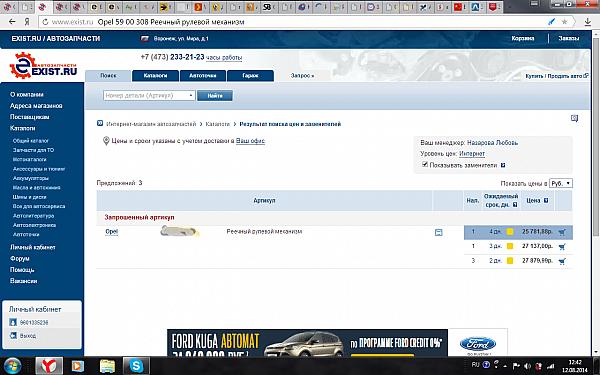Open the Skype taskbar icon
The height and width of the screenshot is (375, 600).
[x=136, y=365]
